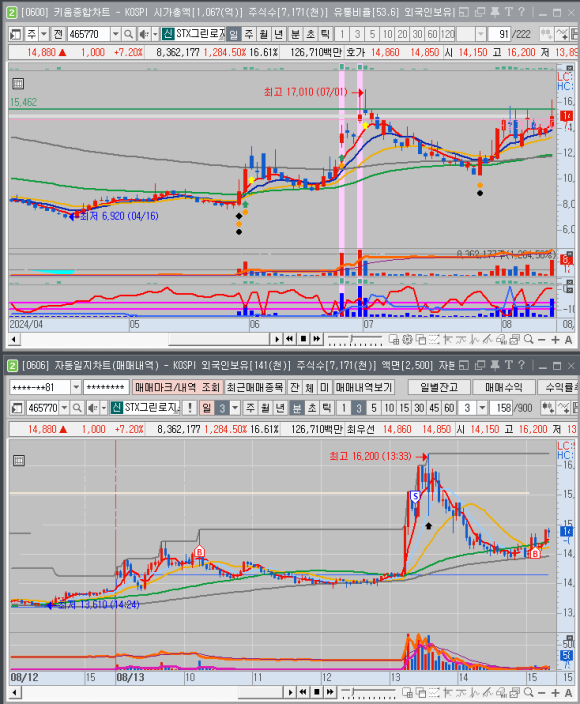
Task: Click the stop button under bottom chart
Action: tap(317, 692)
